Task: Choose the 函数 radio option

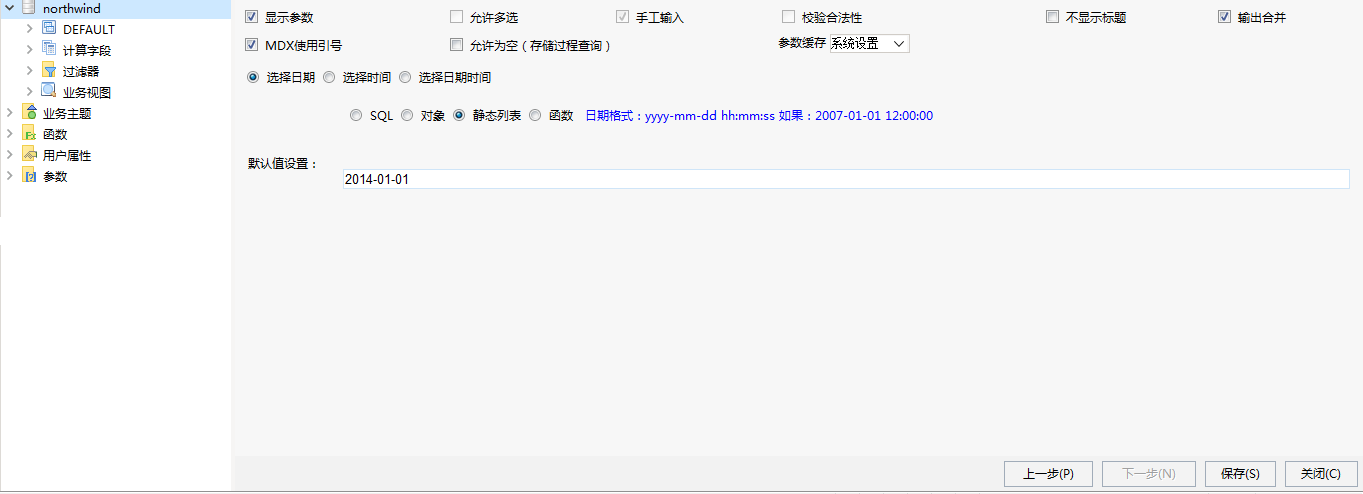Action: tap(535, 115)
